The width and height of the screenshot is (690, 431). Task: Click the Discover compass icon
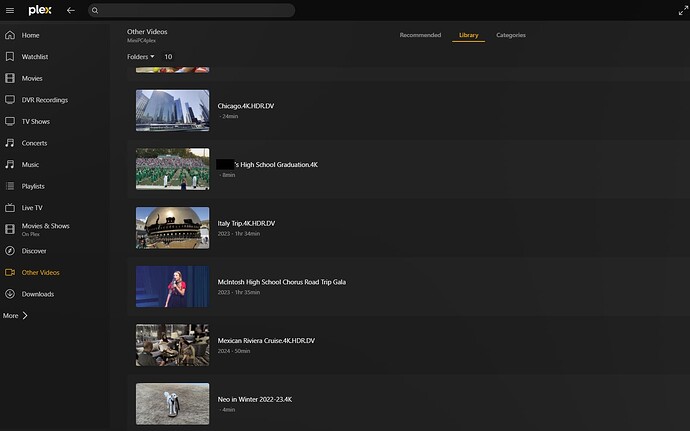[x=10, y=250]
